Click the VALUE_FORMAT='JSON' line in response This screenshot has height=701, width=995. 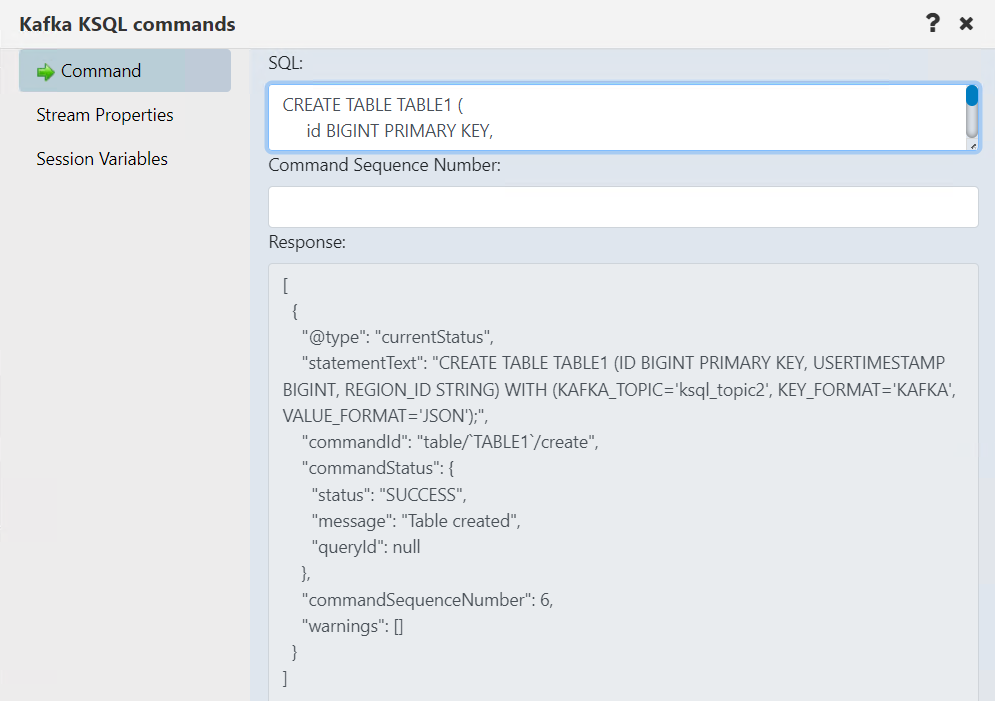[x=385, y=416]
